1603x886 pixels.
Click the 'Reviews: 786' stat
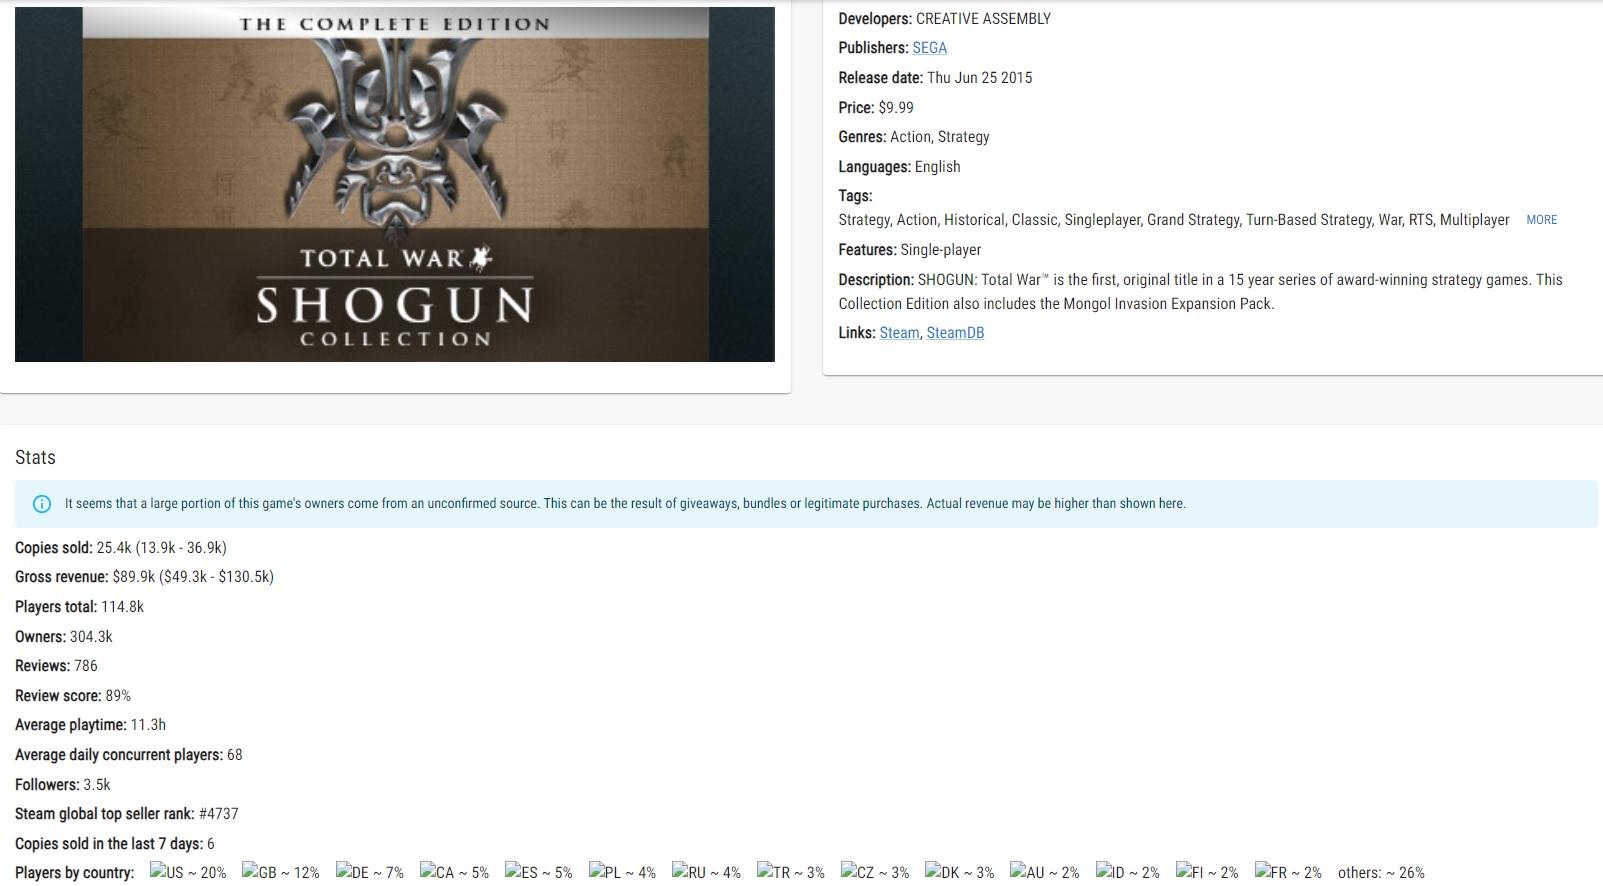56,666
